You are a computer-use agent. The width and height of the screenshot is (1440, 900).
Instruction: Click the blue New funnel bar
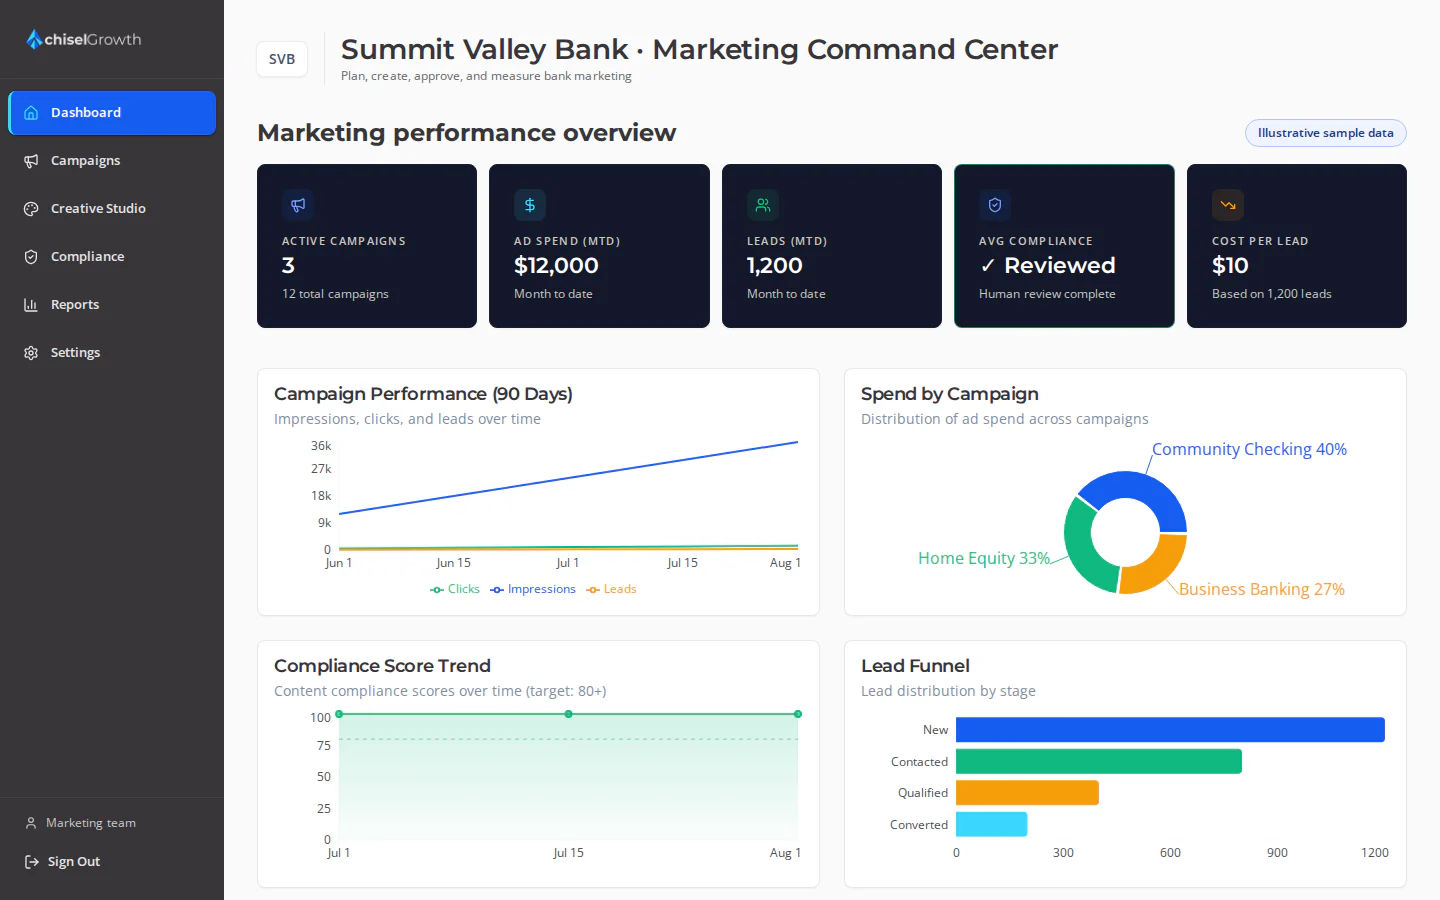coord(1170,730)
